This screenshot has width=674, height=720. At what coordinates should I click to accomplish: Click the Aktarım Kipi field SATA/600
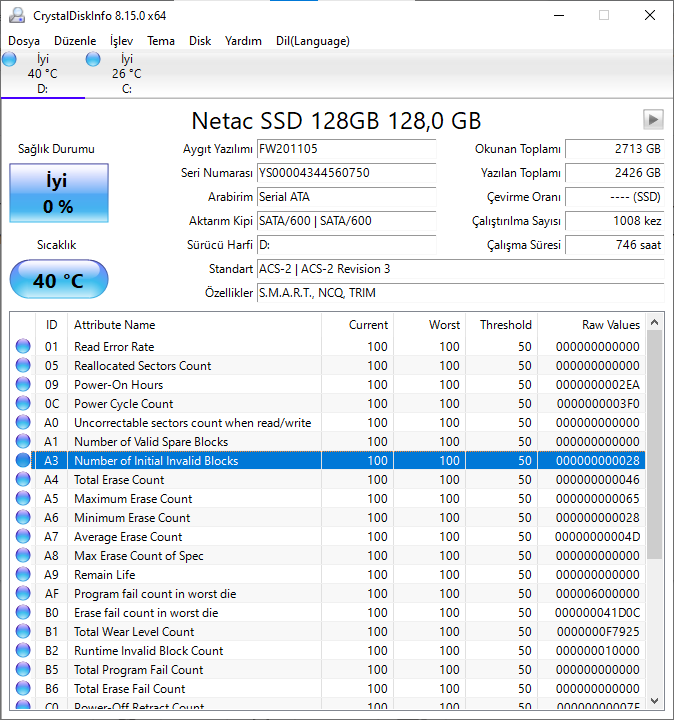pos(347,221)
